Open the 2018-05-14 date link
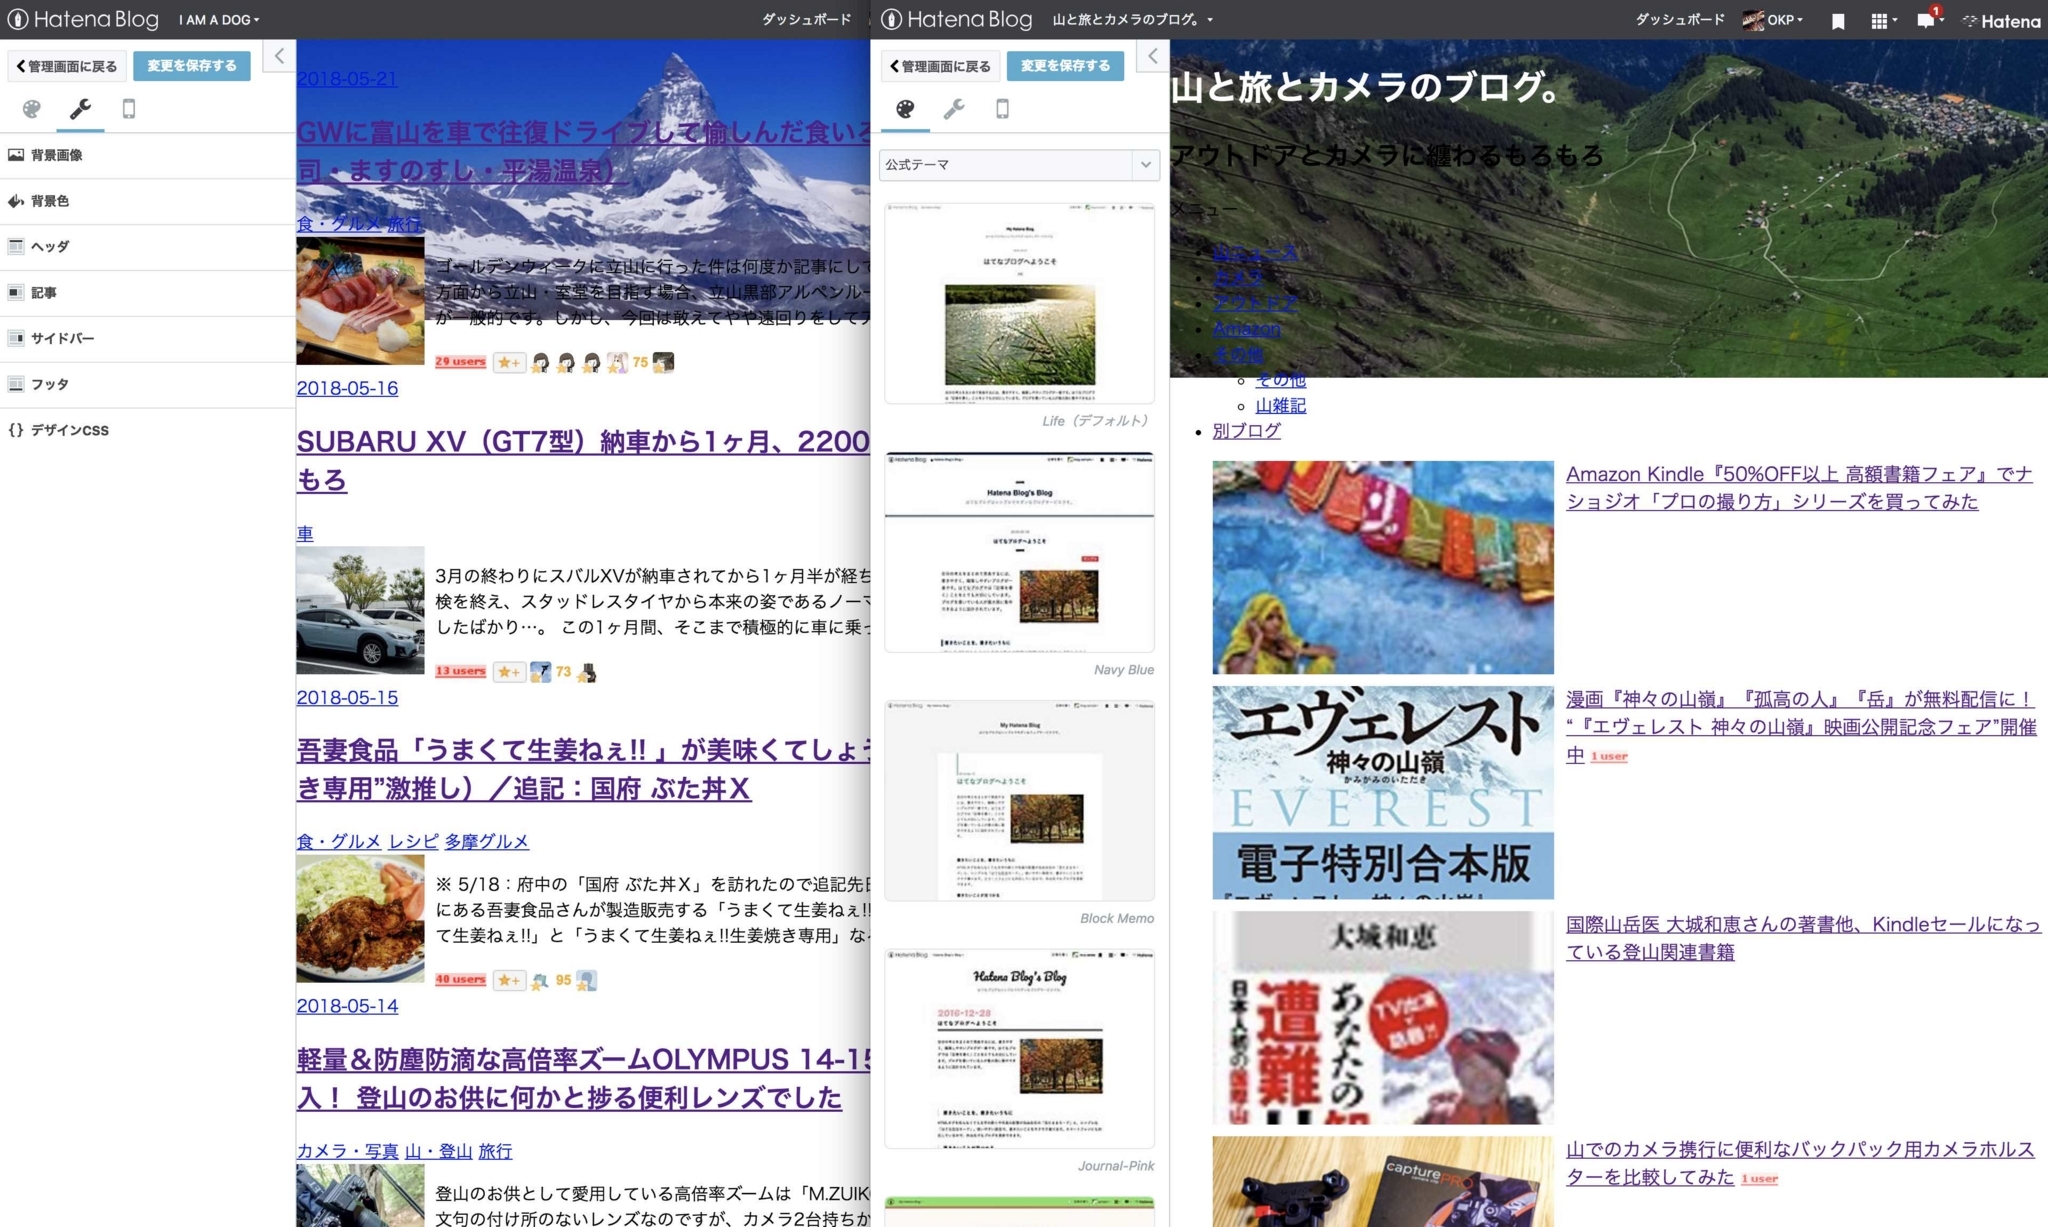 coord(347,1006)
